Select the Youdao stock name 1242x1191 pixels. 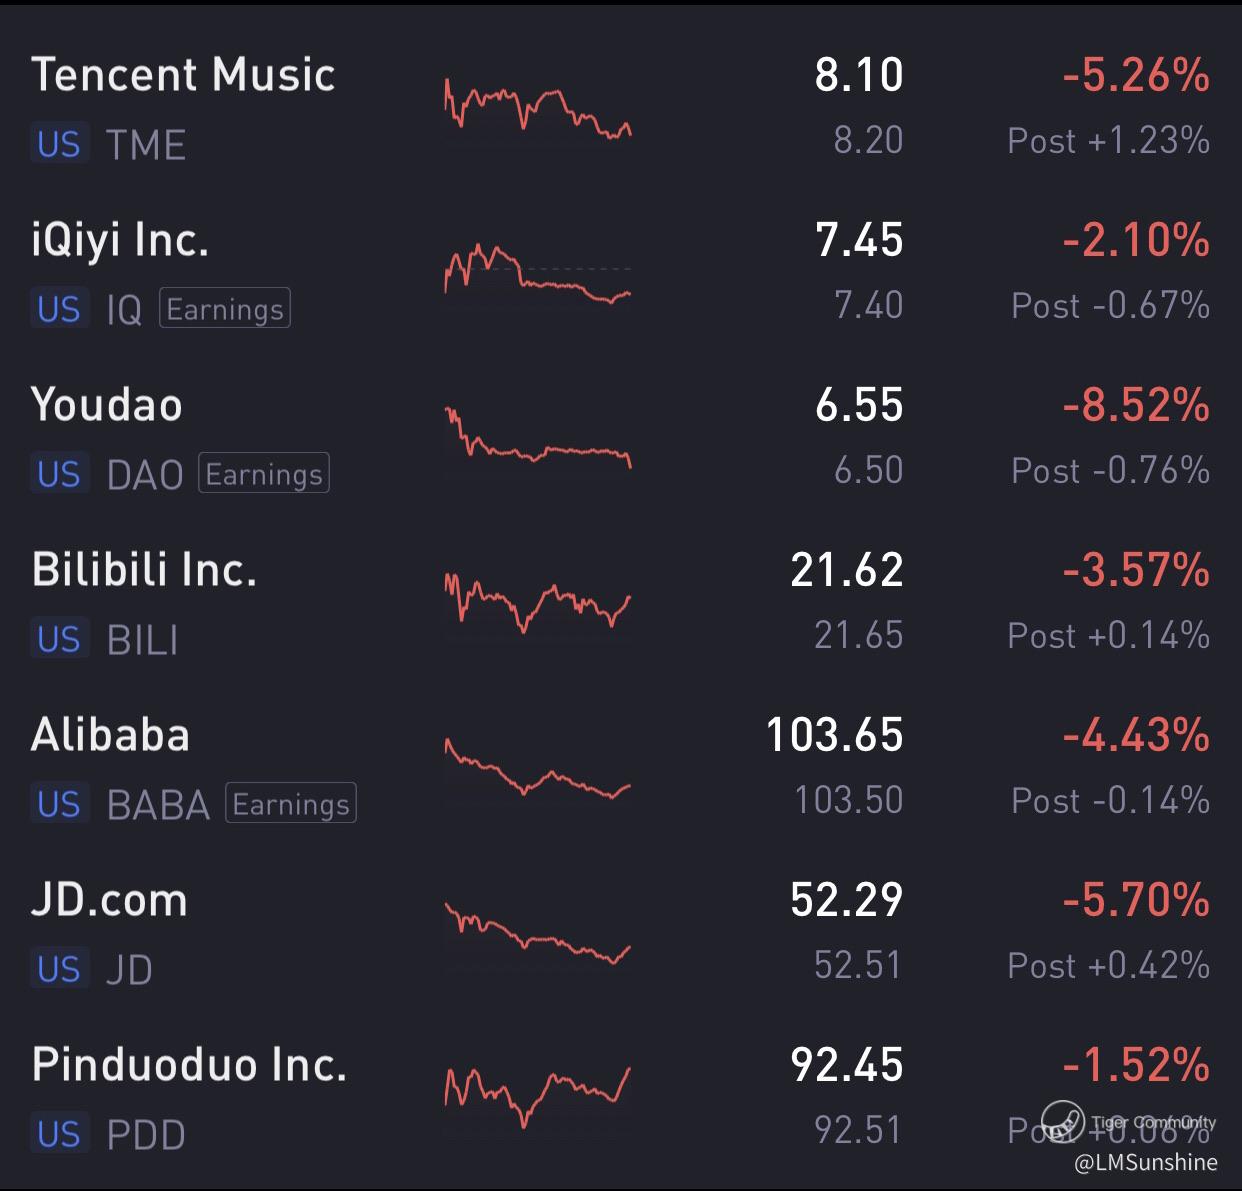107,405
